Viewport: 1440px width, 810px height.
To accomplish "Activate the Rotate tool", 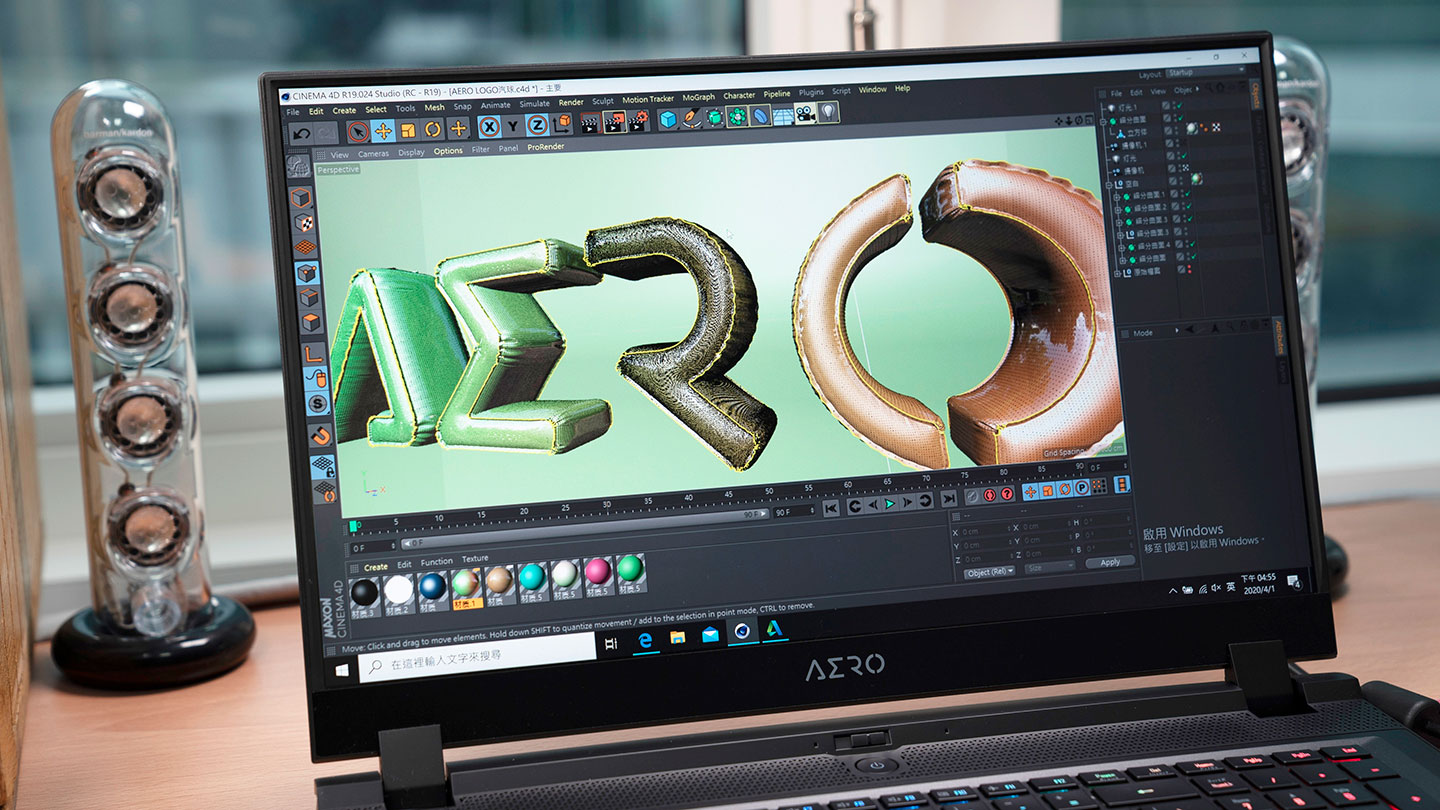I will (x=433, y=129).
